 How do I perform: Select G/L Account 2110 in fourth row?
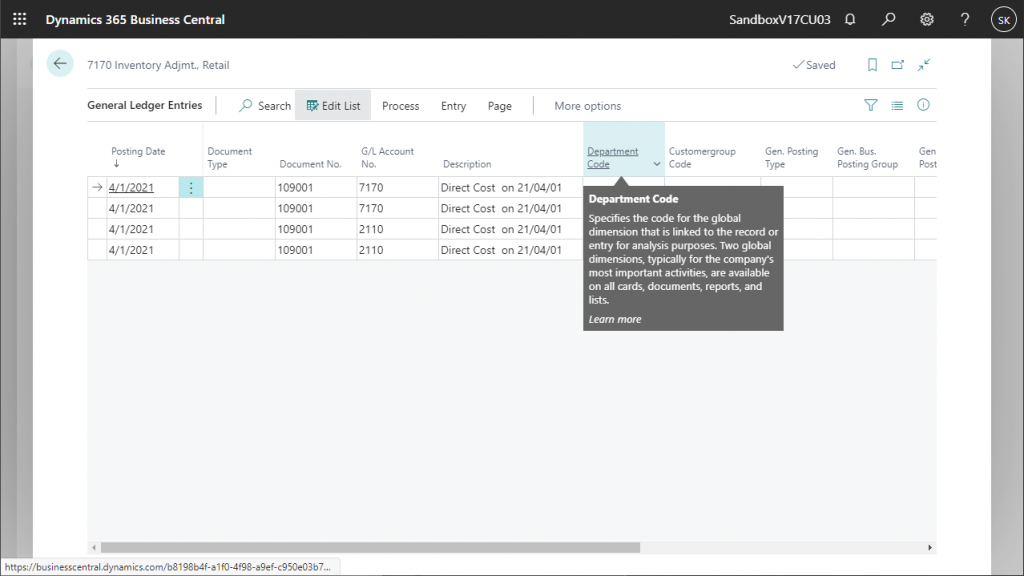(x=398, y=250)
